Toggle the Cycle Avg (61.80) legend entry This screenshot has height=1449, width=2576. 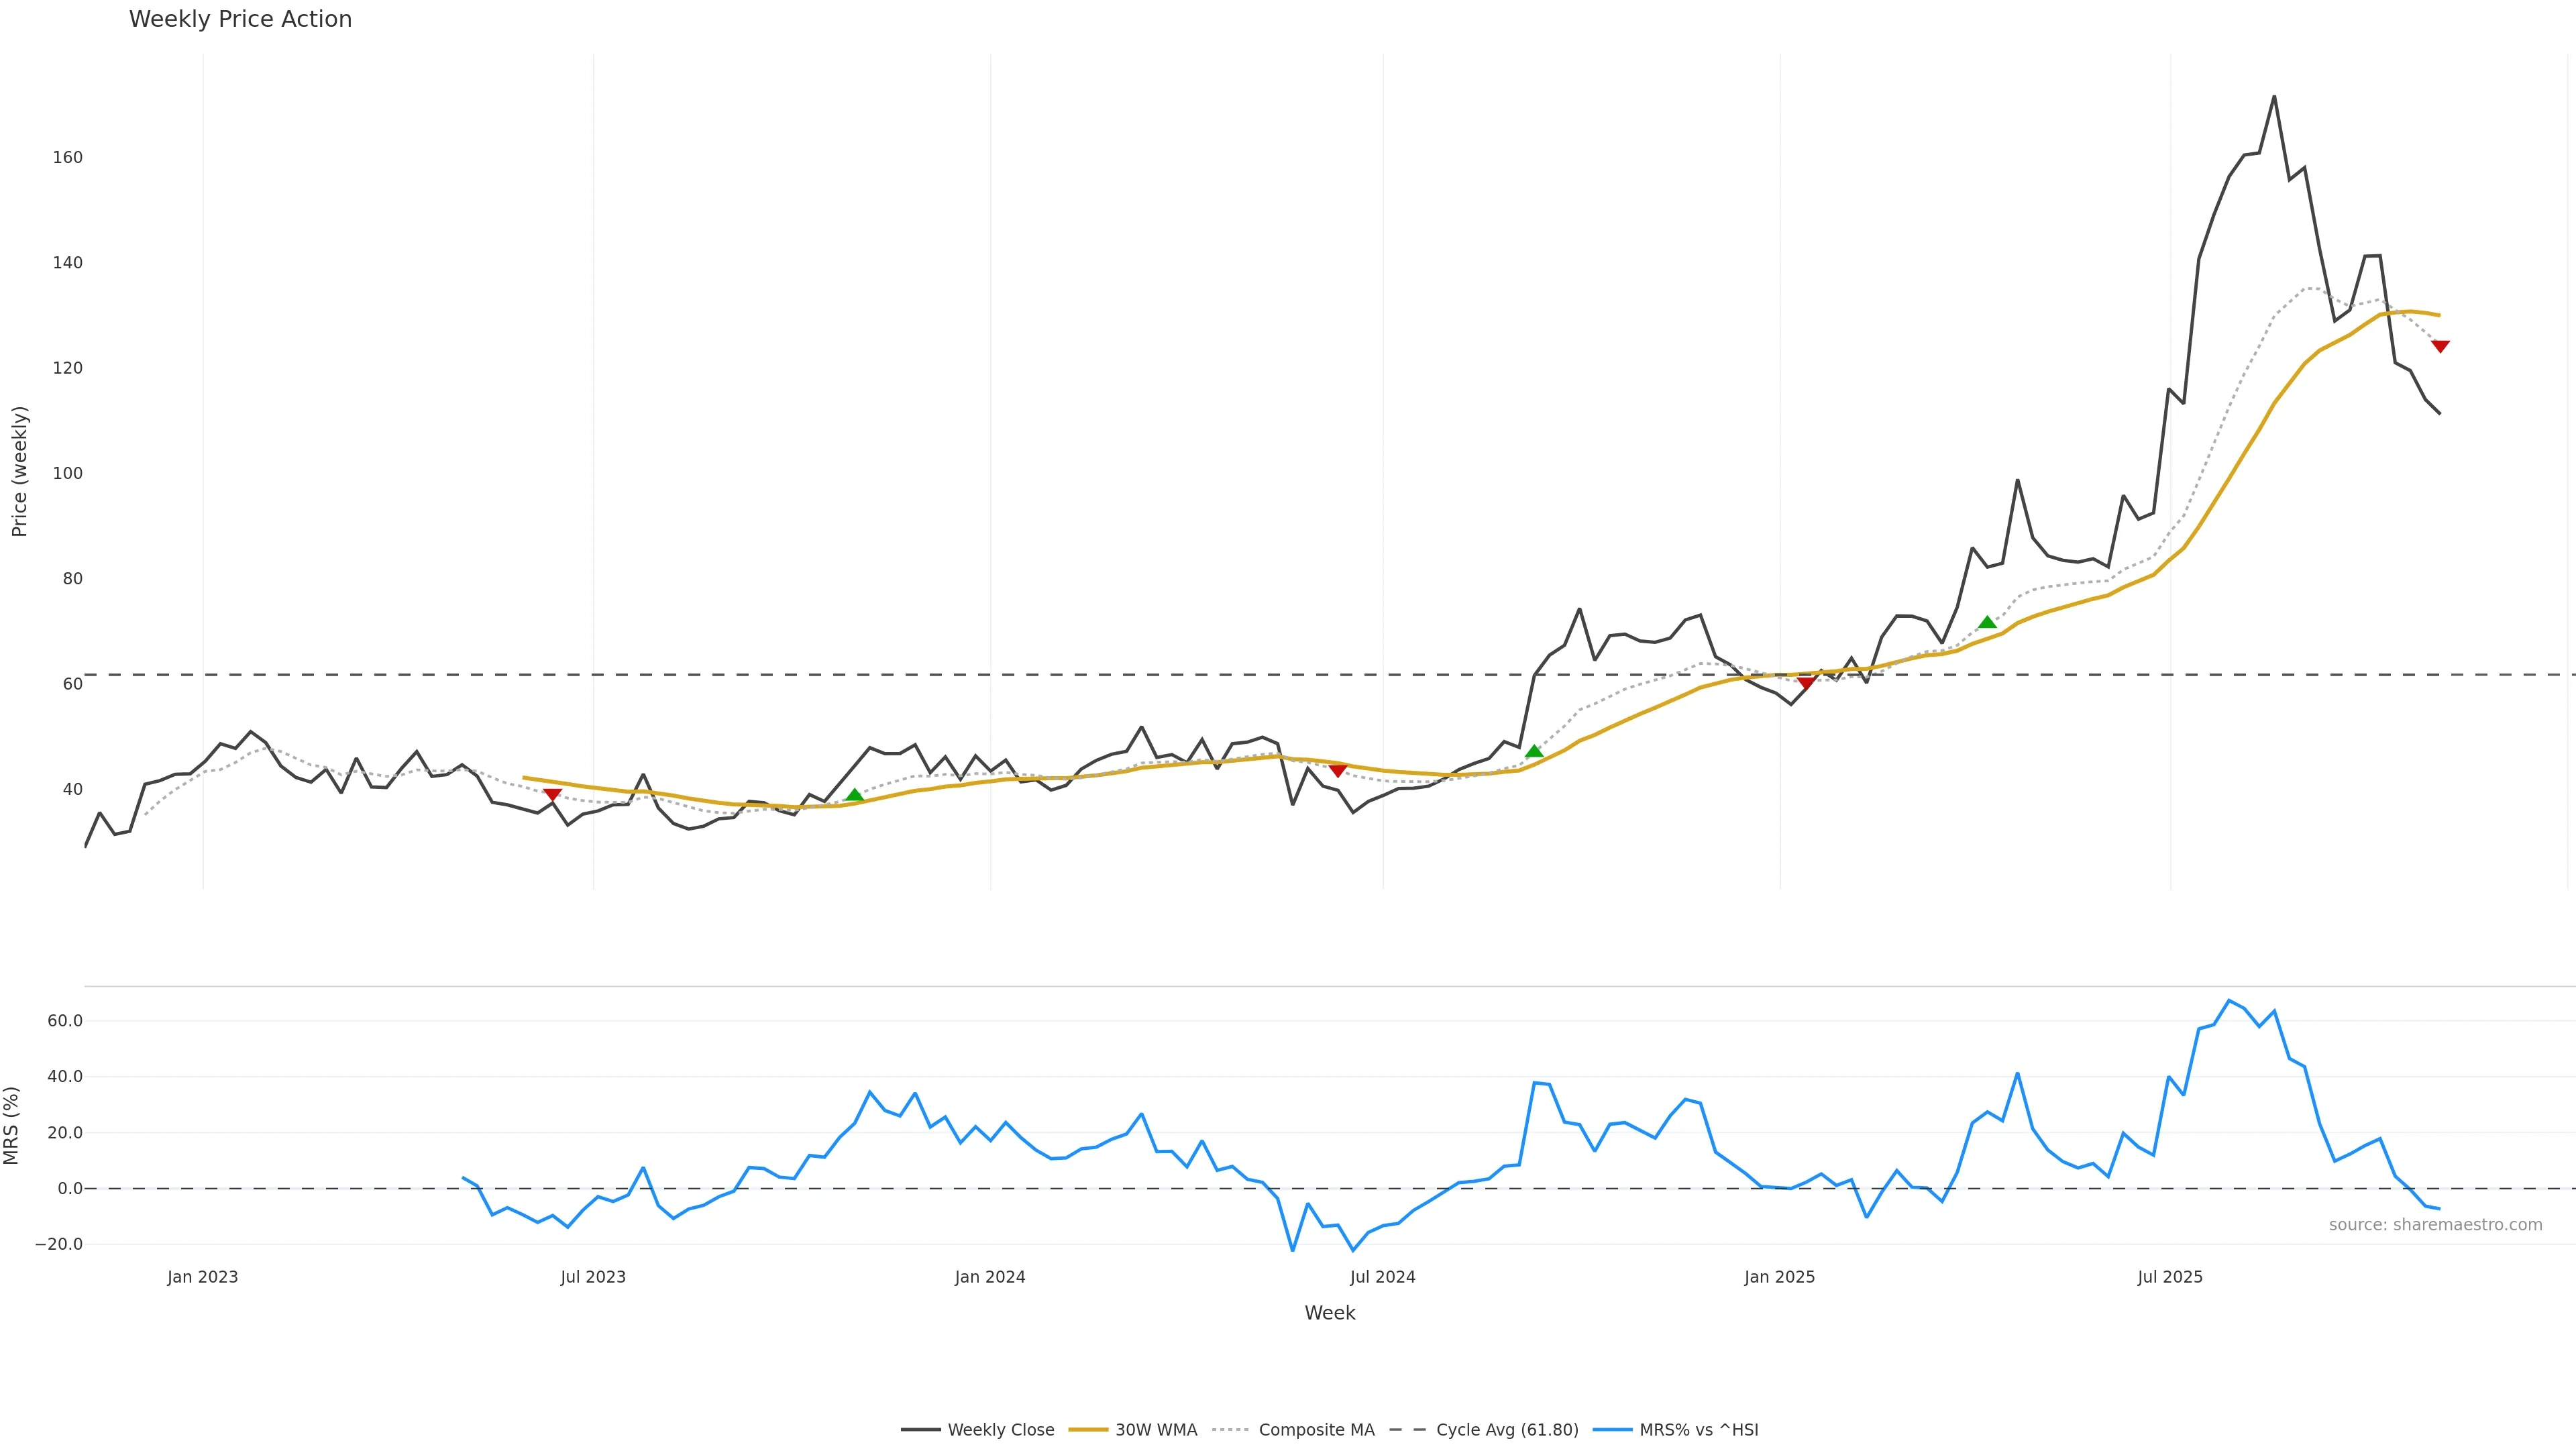pos(1506,1430)
